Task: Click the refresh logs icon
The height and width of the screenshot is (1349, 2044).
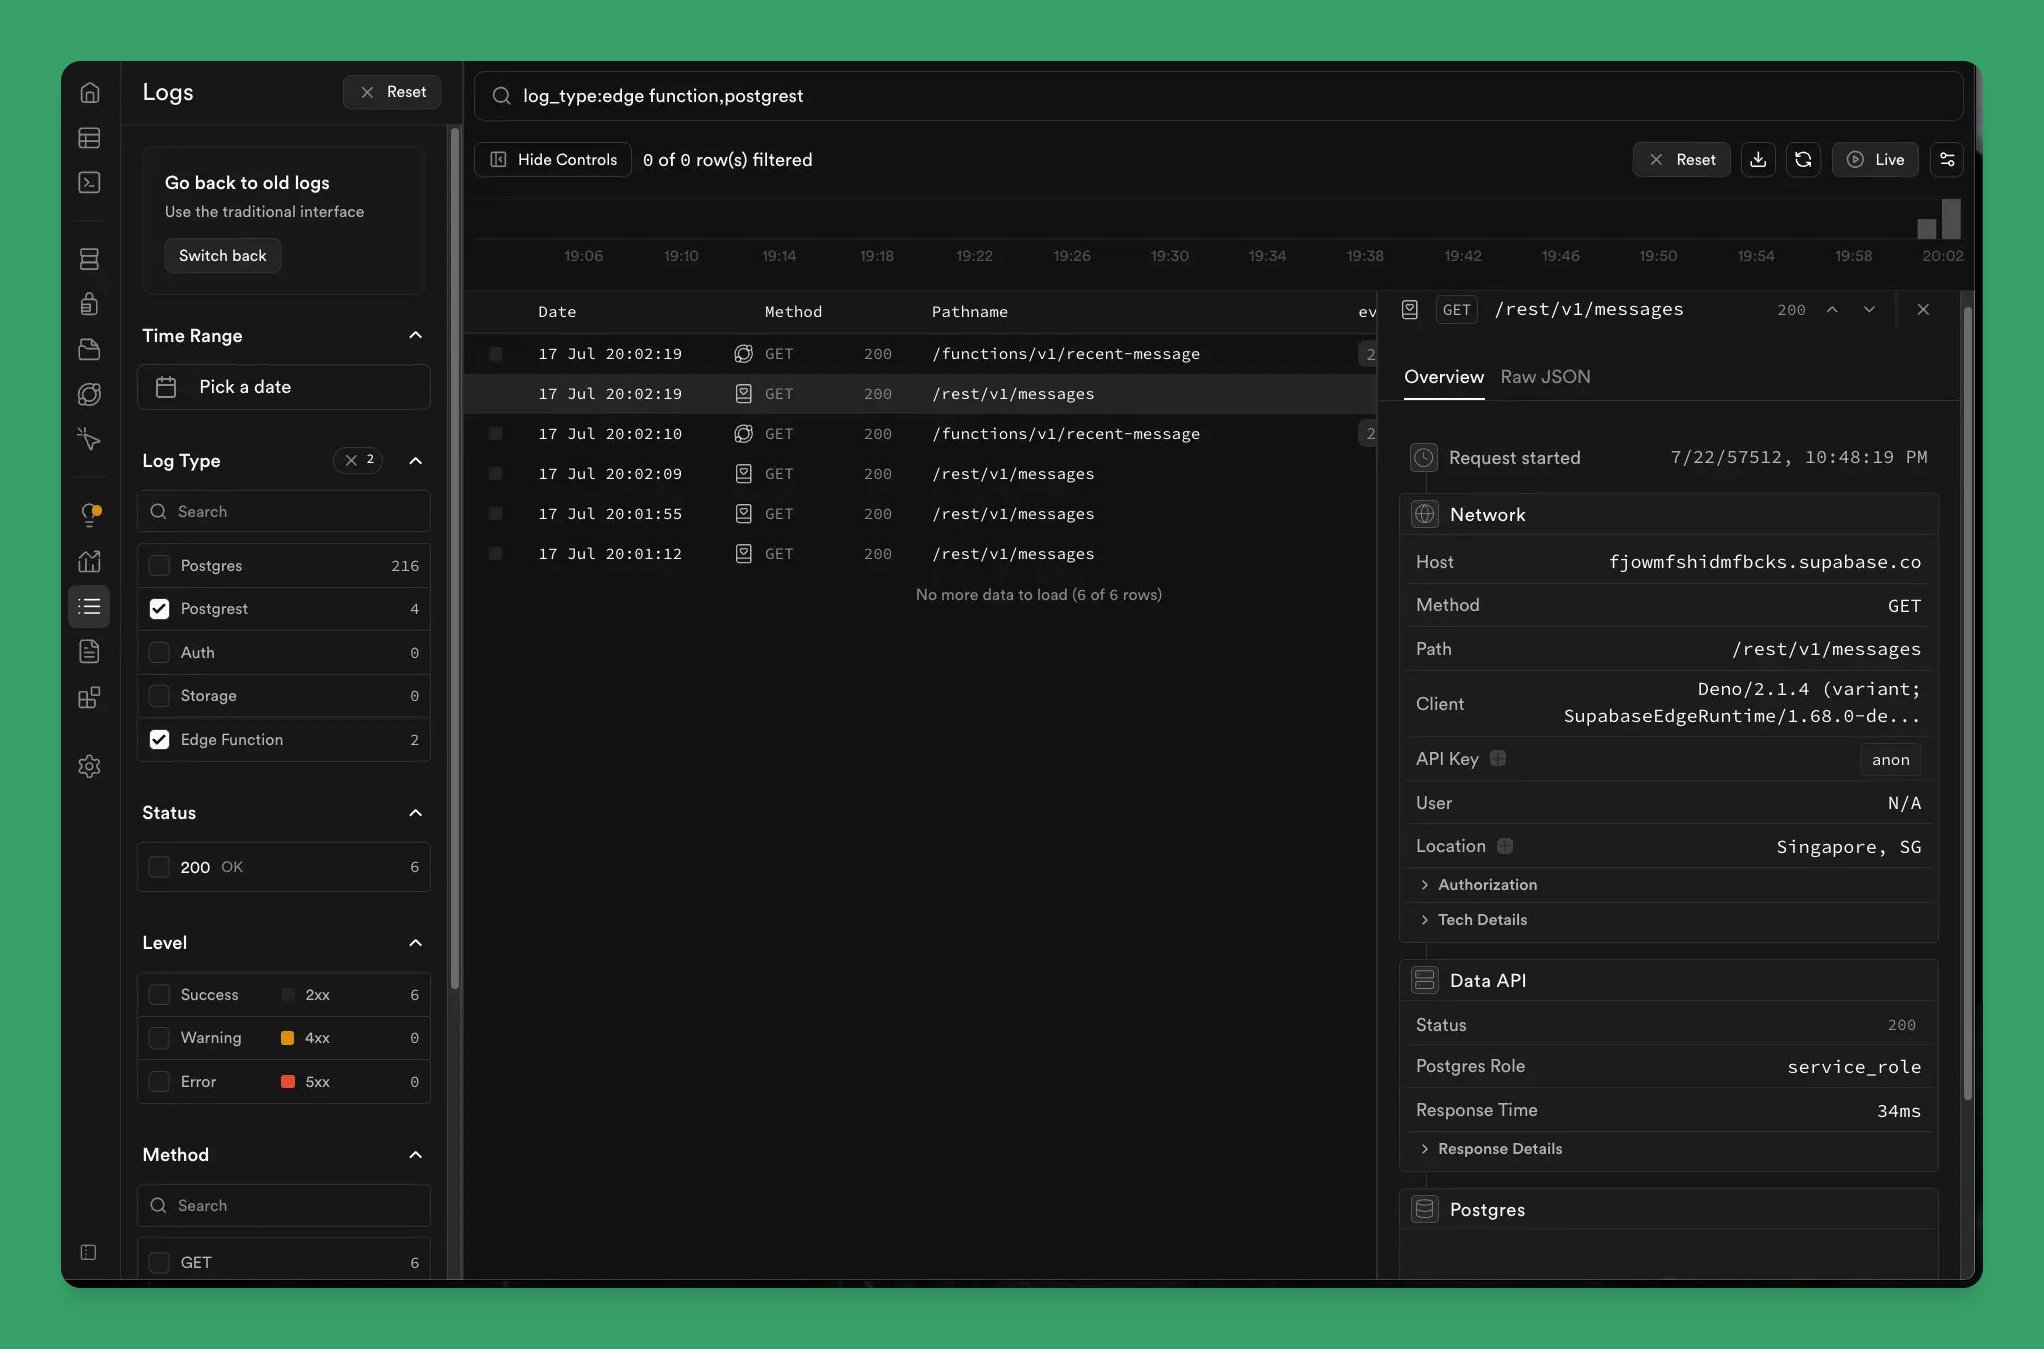Action: point(1803,159)
